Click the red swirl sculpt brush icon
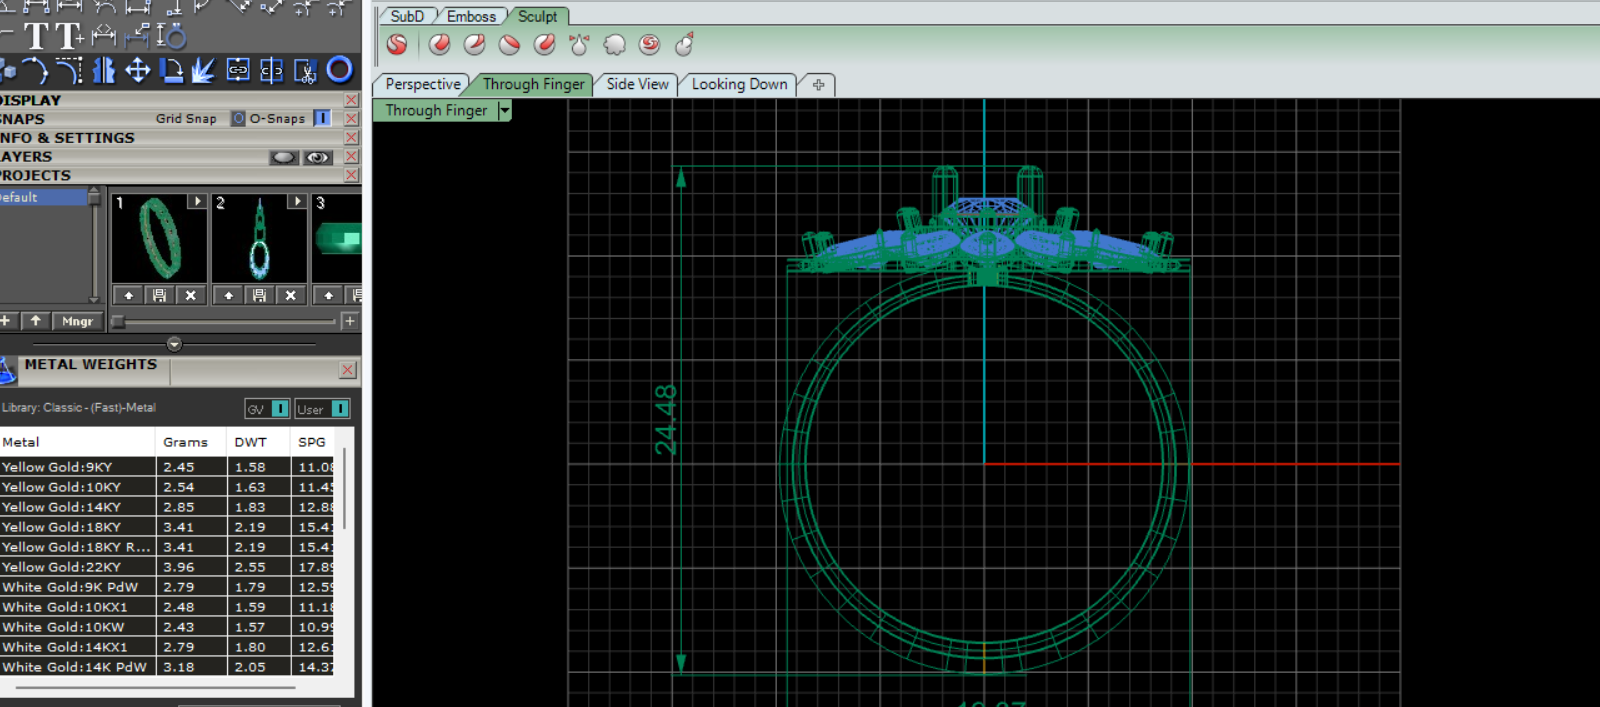 pos(649,45)
